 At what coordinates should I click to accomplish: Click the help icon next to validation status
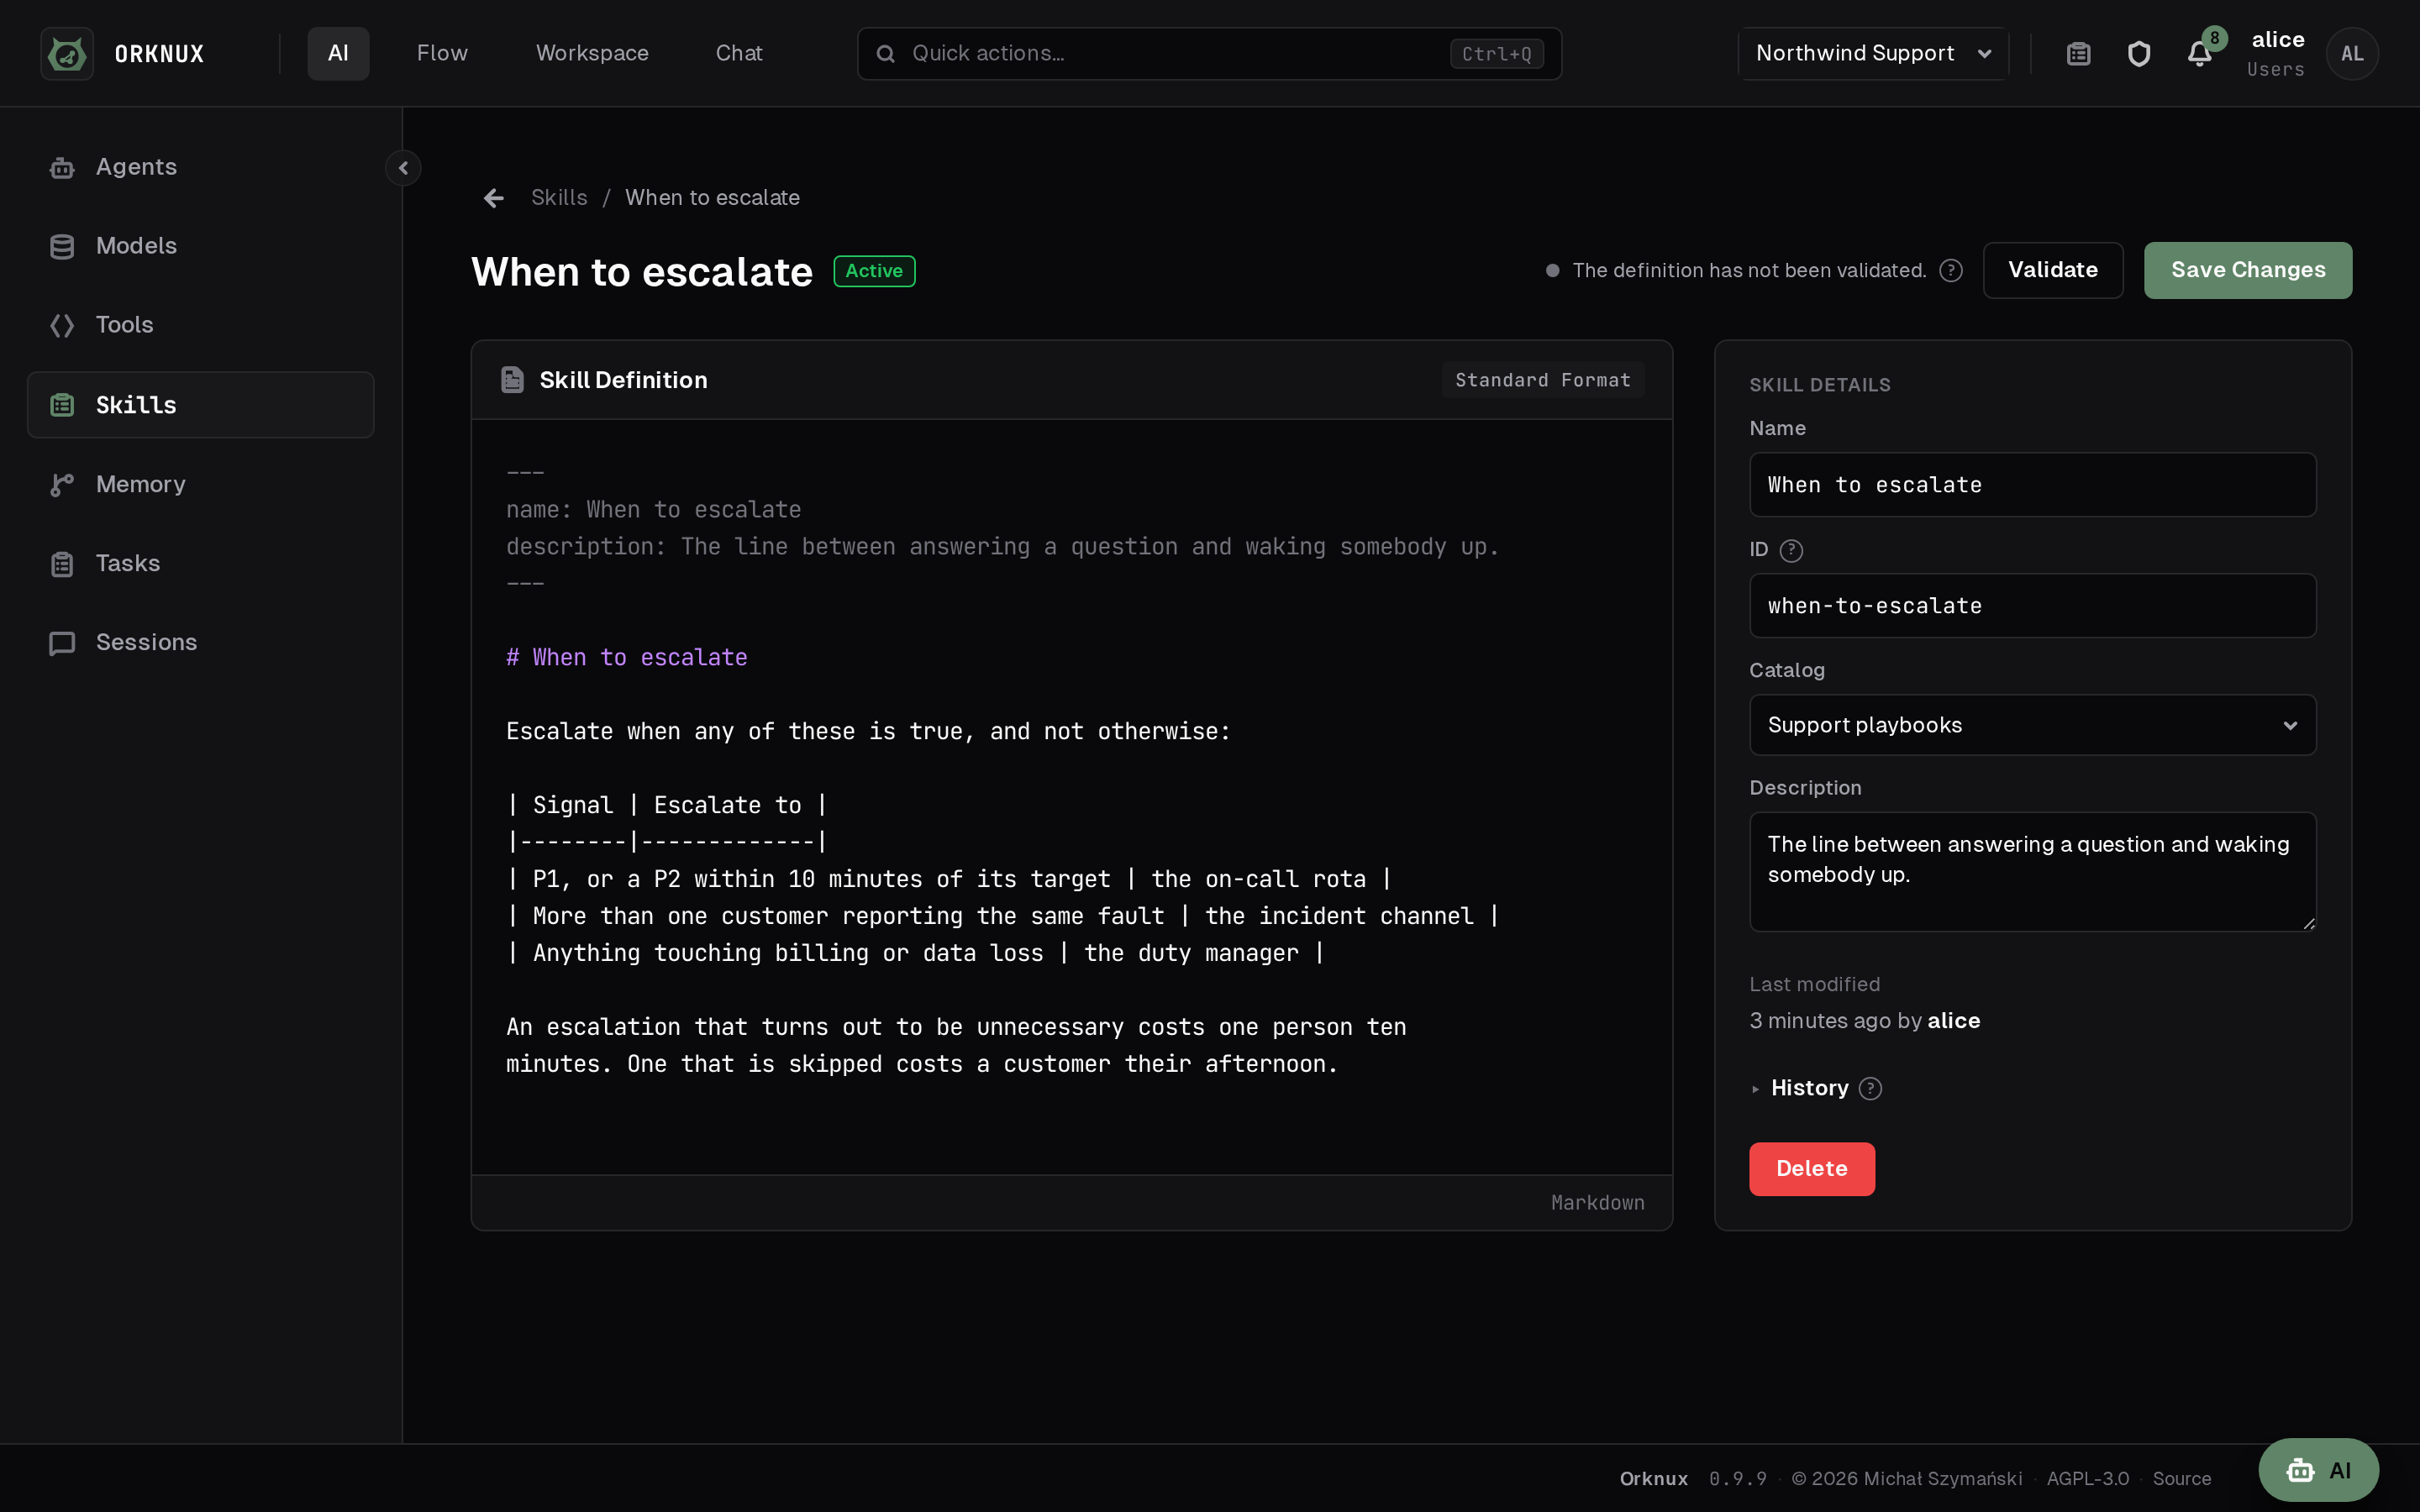pos(1951,270)
